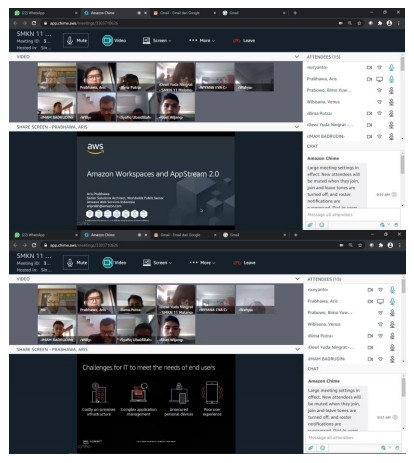Open extensions puzzle icon in AWS title slide window
This screenshot has height=463, width=414.
pos(380,23)
